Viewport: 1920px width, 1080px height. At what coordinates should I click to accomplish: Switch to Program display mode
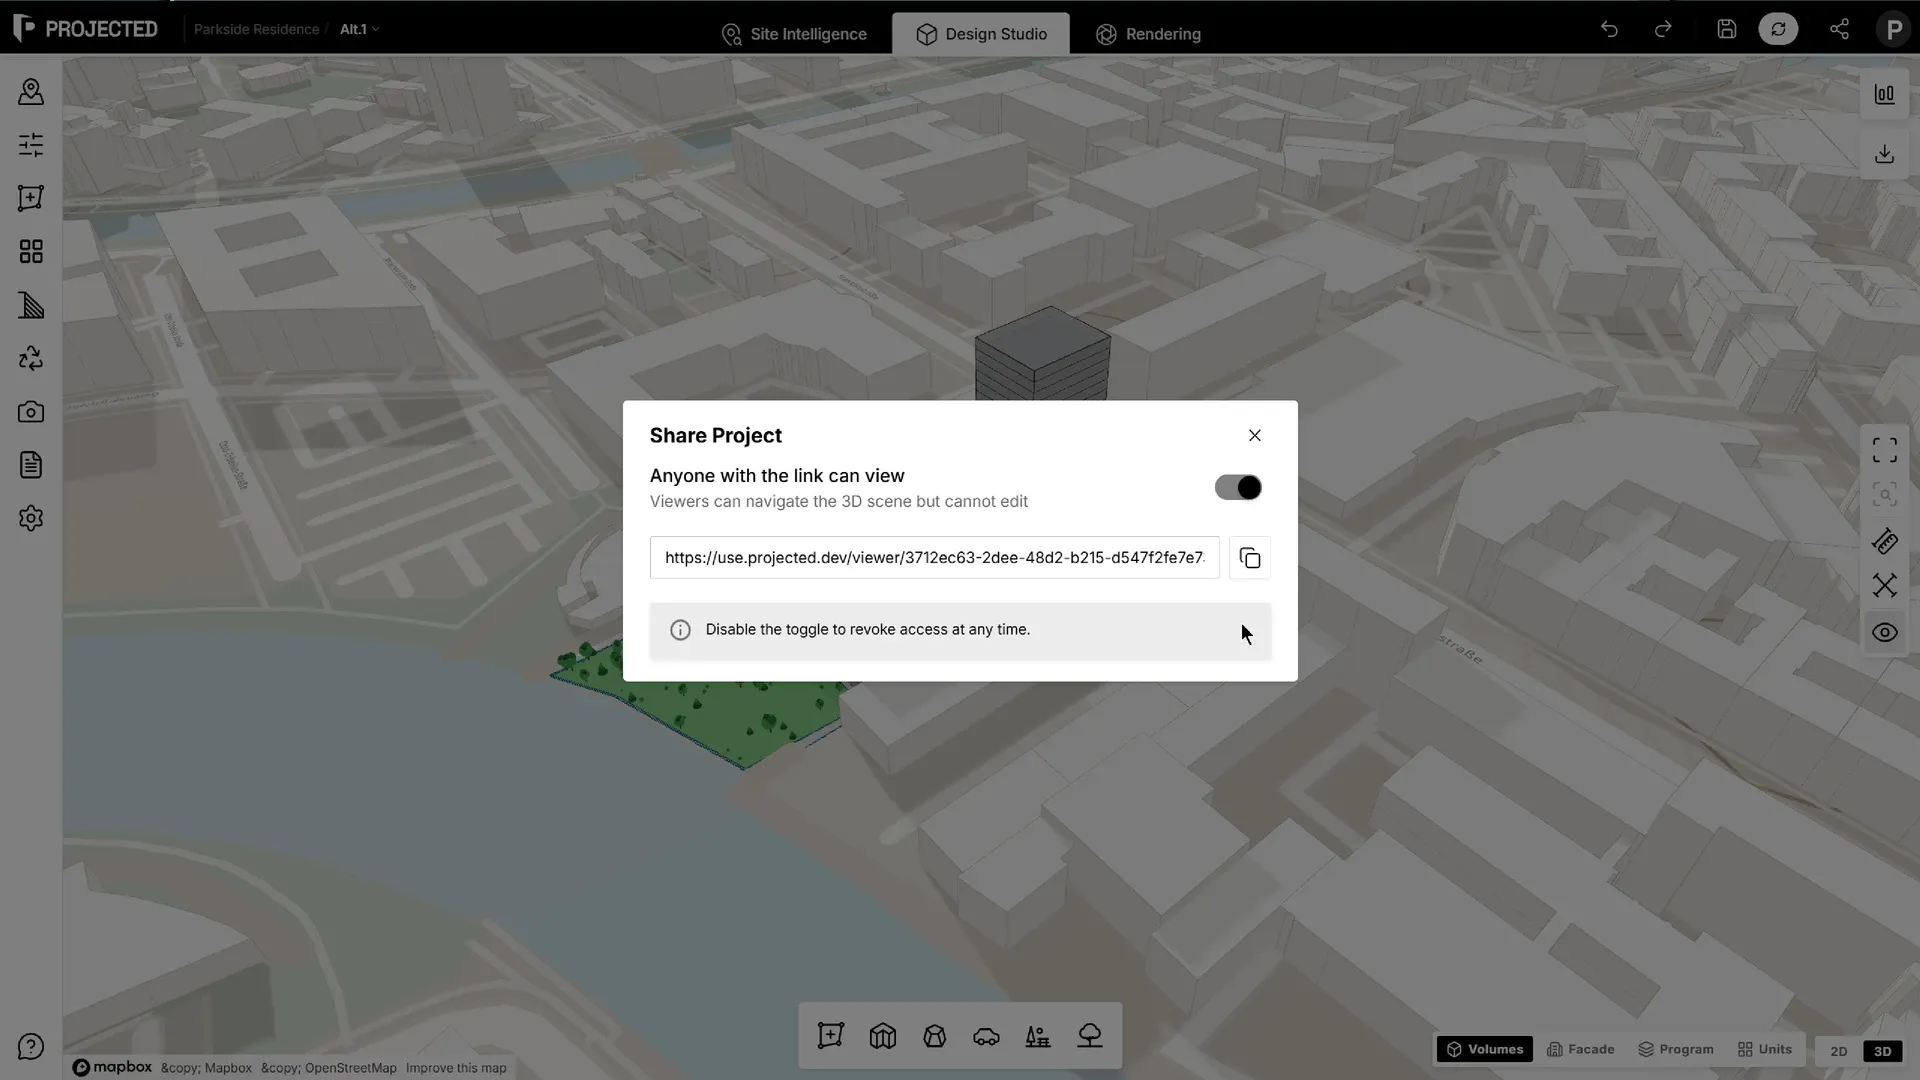[1676, 1049]
